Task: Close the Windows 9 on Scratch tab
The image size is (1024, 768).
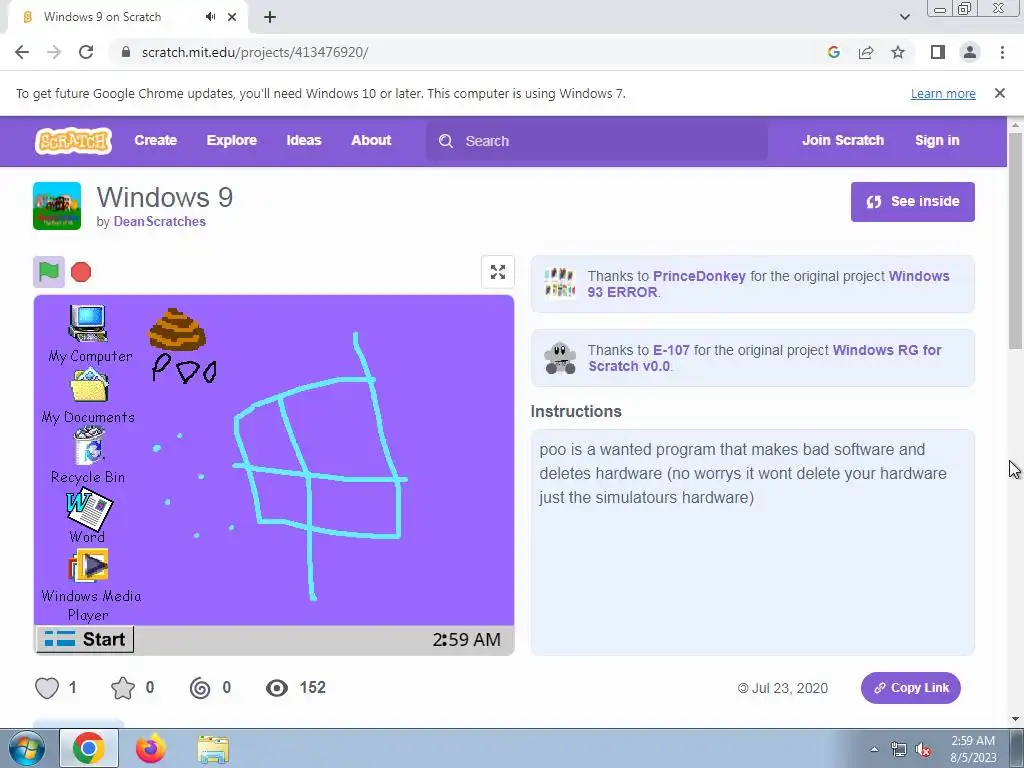Action: coord(232,17)
